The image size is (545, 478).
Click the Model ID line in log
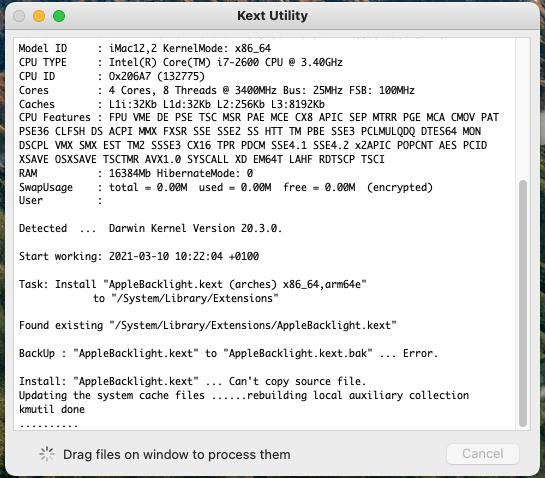(145, 48)
